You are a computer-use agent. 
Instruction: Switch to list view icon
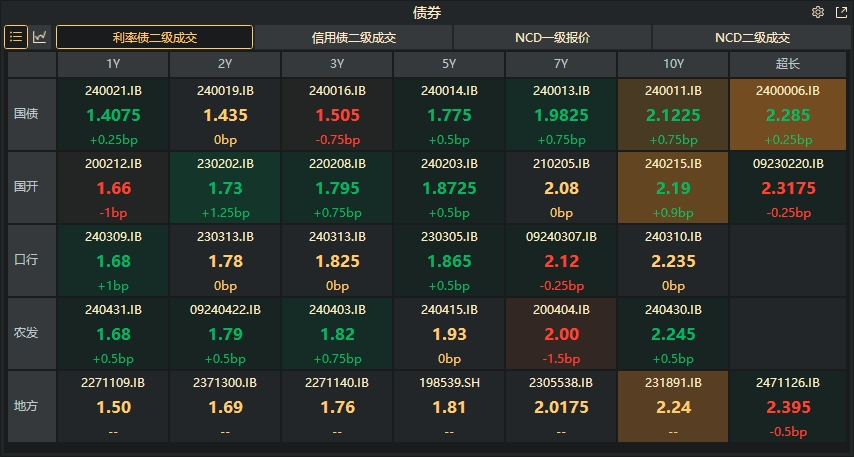point(16,37)
